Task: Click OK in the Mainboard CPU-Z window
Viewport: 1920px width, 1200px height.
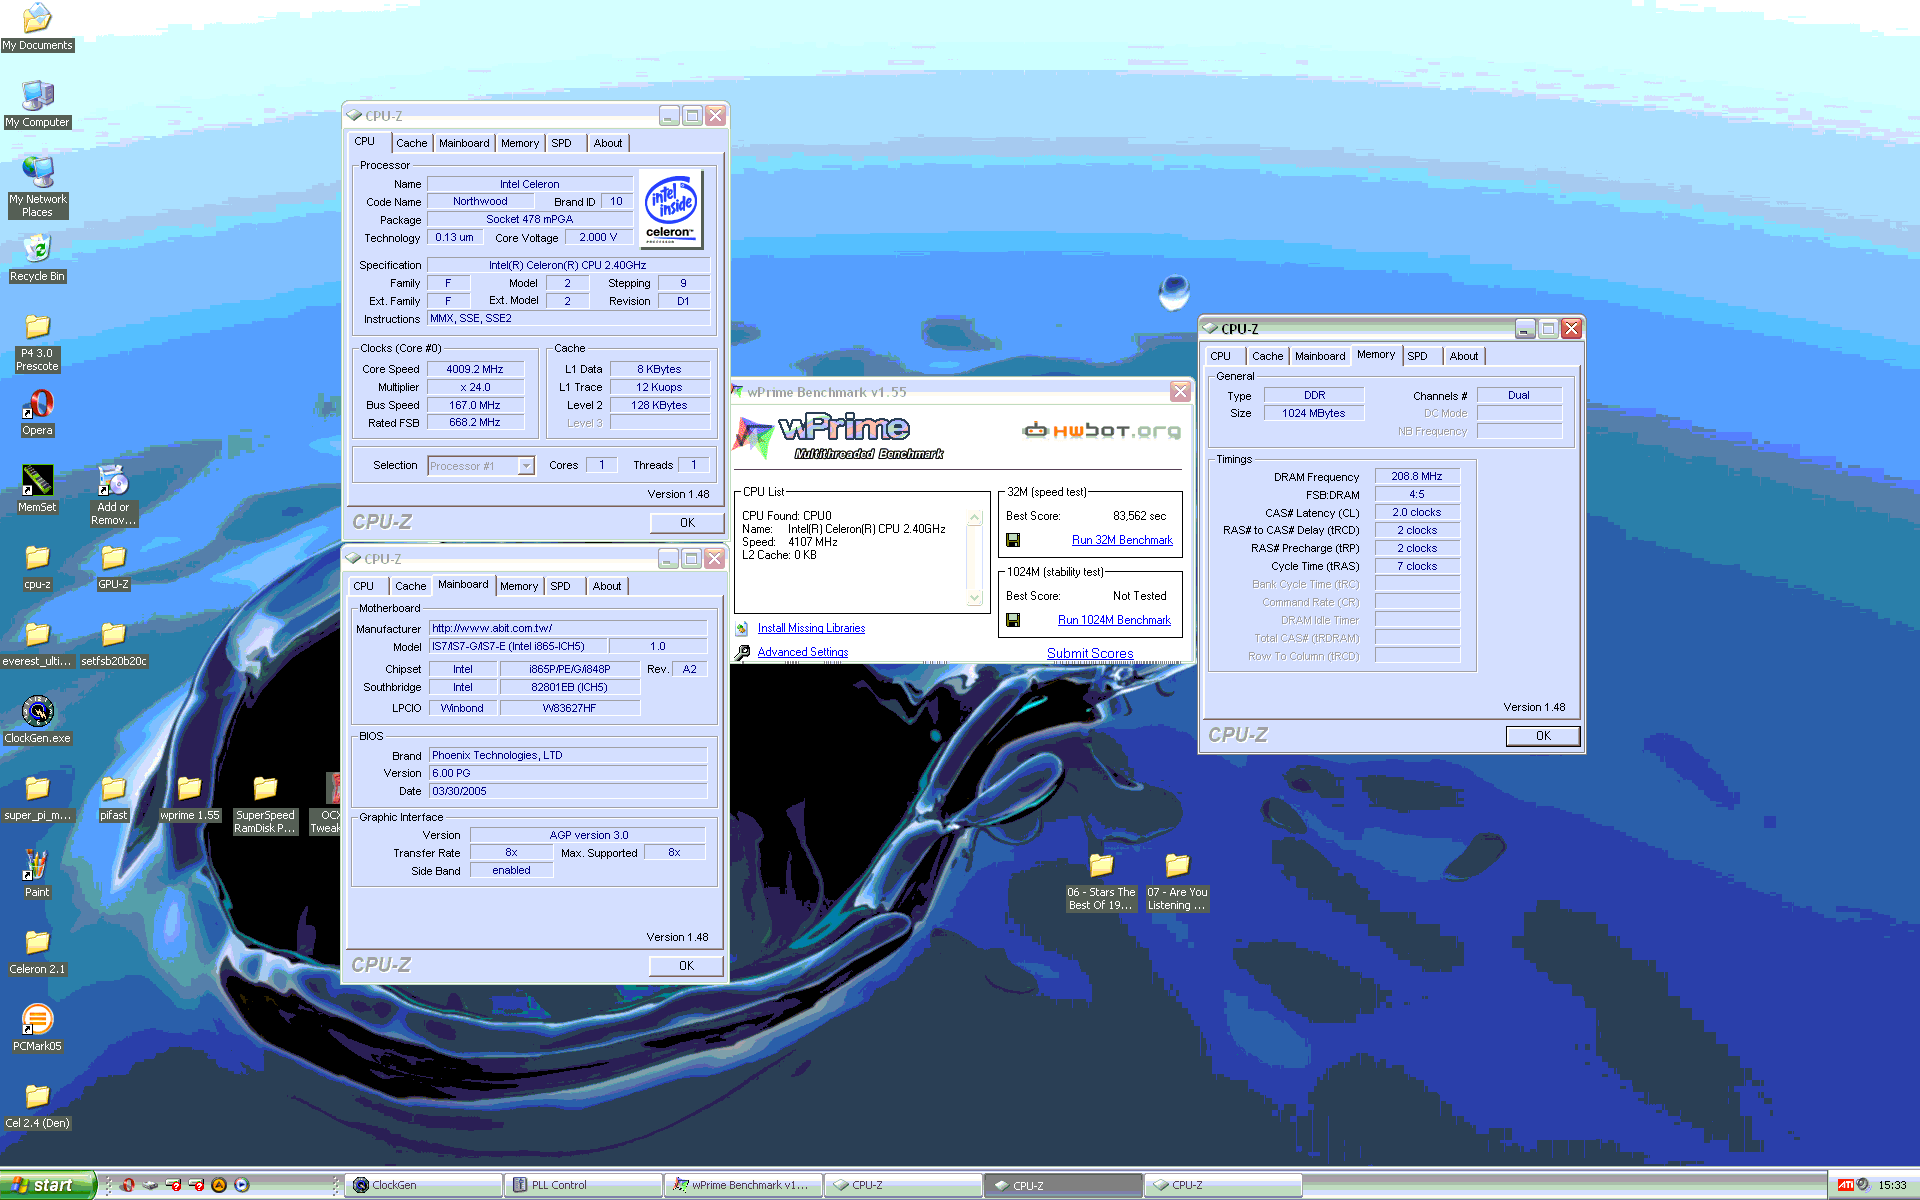Action: (686, 966)
